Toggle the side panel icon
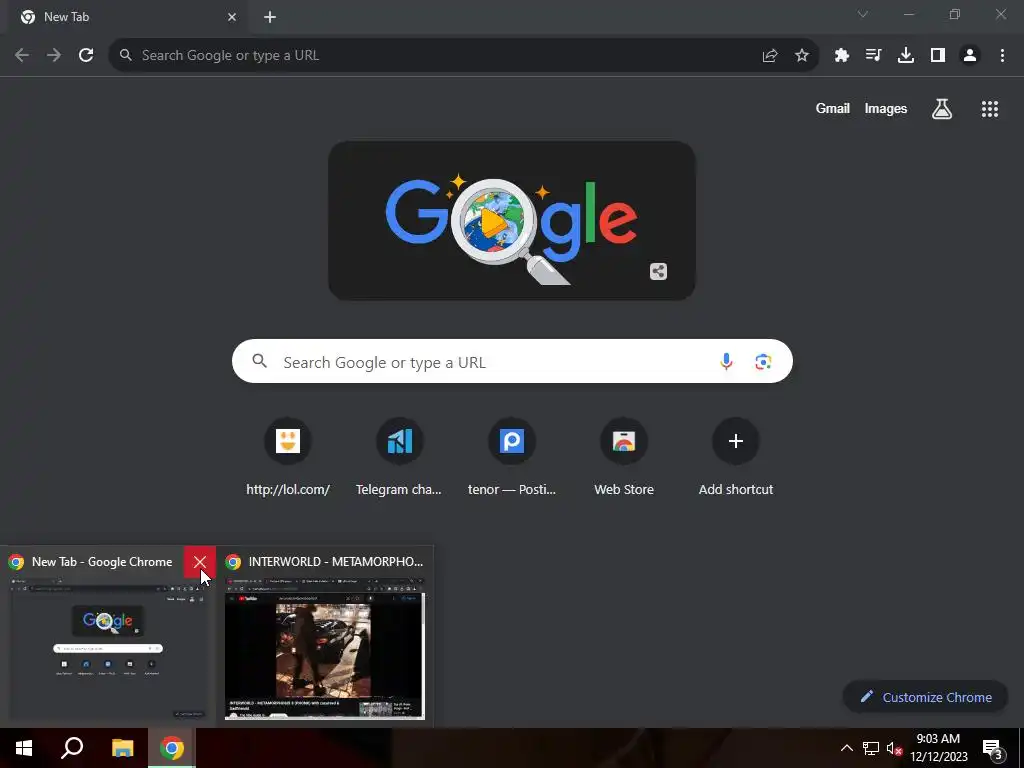Image resolution: width=1024 pixels, height=768 pixels. (938, 56)
